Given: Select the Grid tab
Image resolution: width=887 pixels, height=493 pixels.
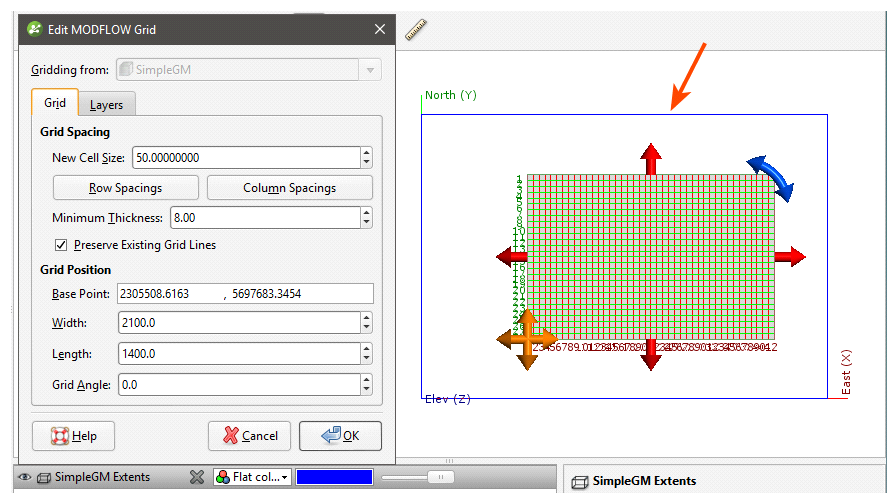Looking at the screenshot, I should (55, 104).
